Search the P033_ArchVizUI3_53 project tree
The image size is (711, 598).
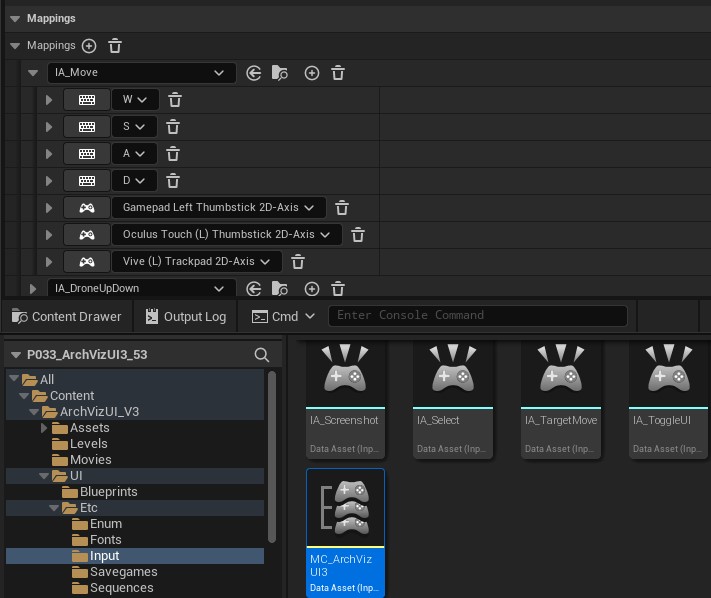click(x=262, y=355)
